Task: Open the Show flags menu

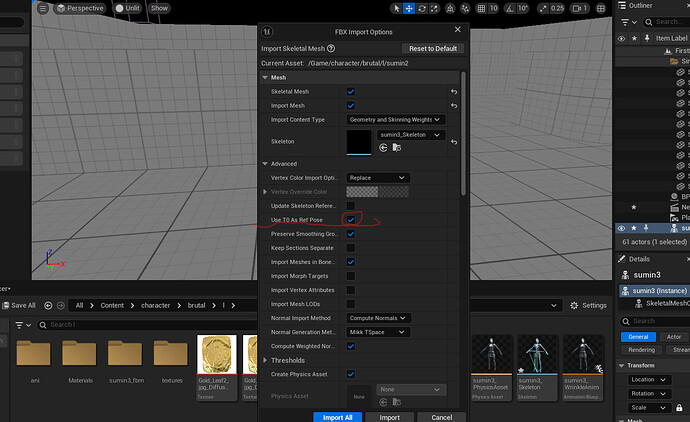Action: (x=159, y=8)
